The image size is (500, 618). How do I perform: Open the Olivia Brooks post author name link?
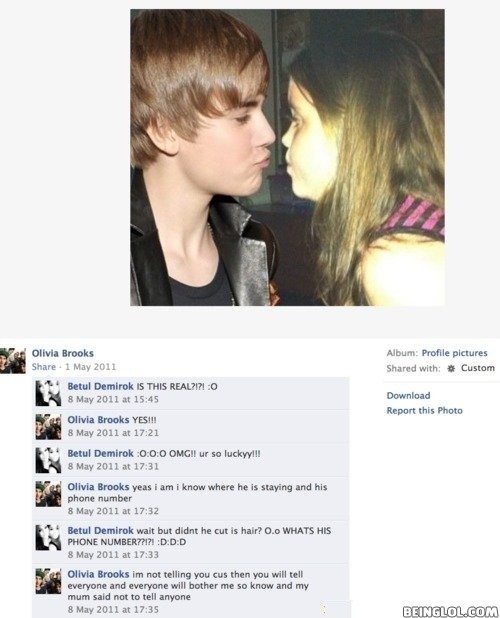tap(63, 353)
